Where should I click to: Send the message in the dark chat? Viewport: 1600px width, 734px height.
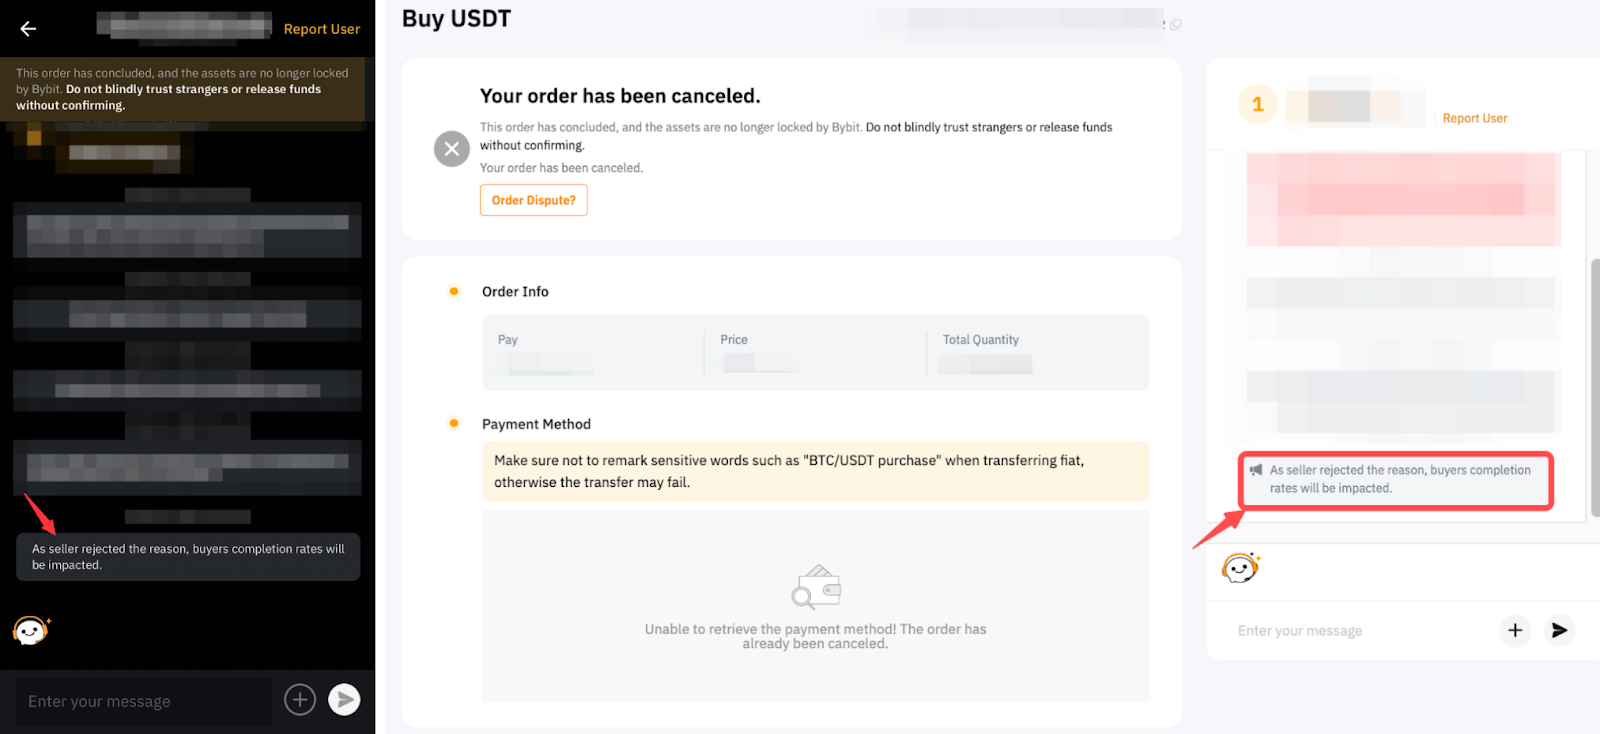click(344, 700)
